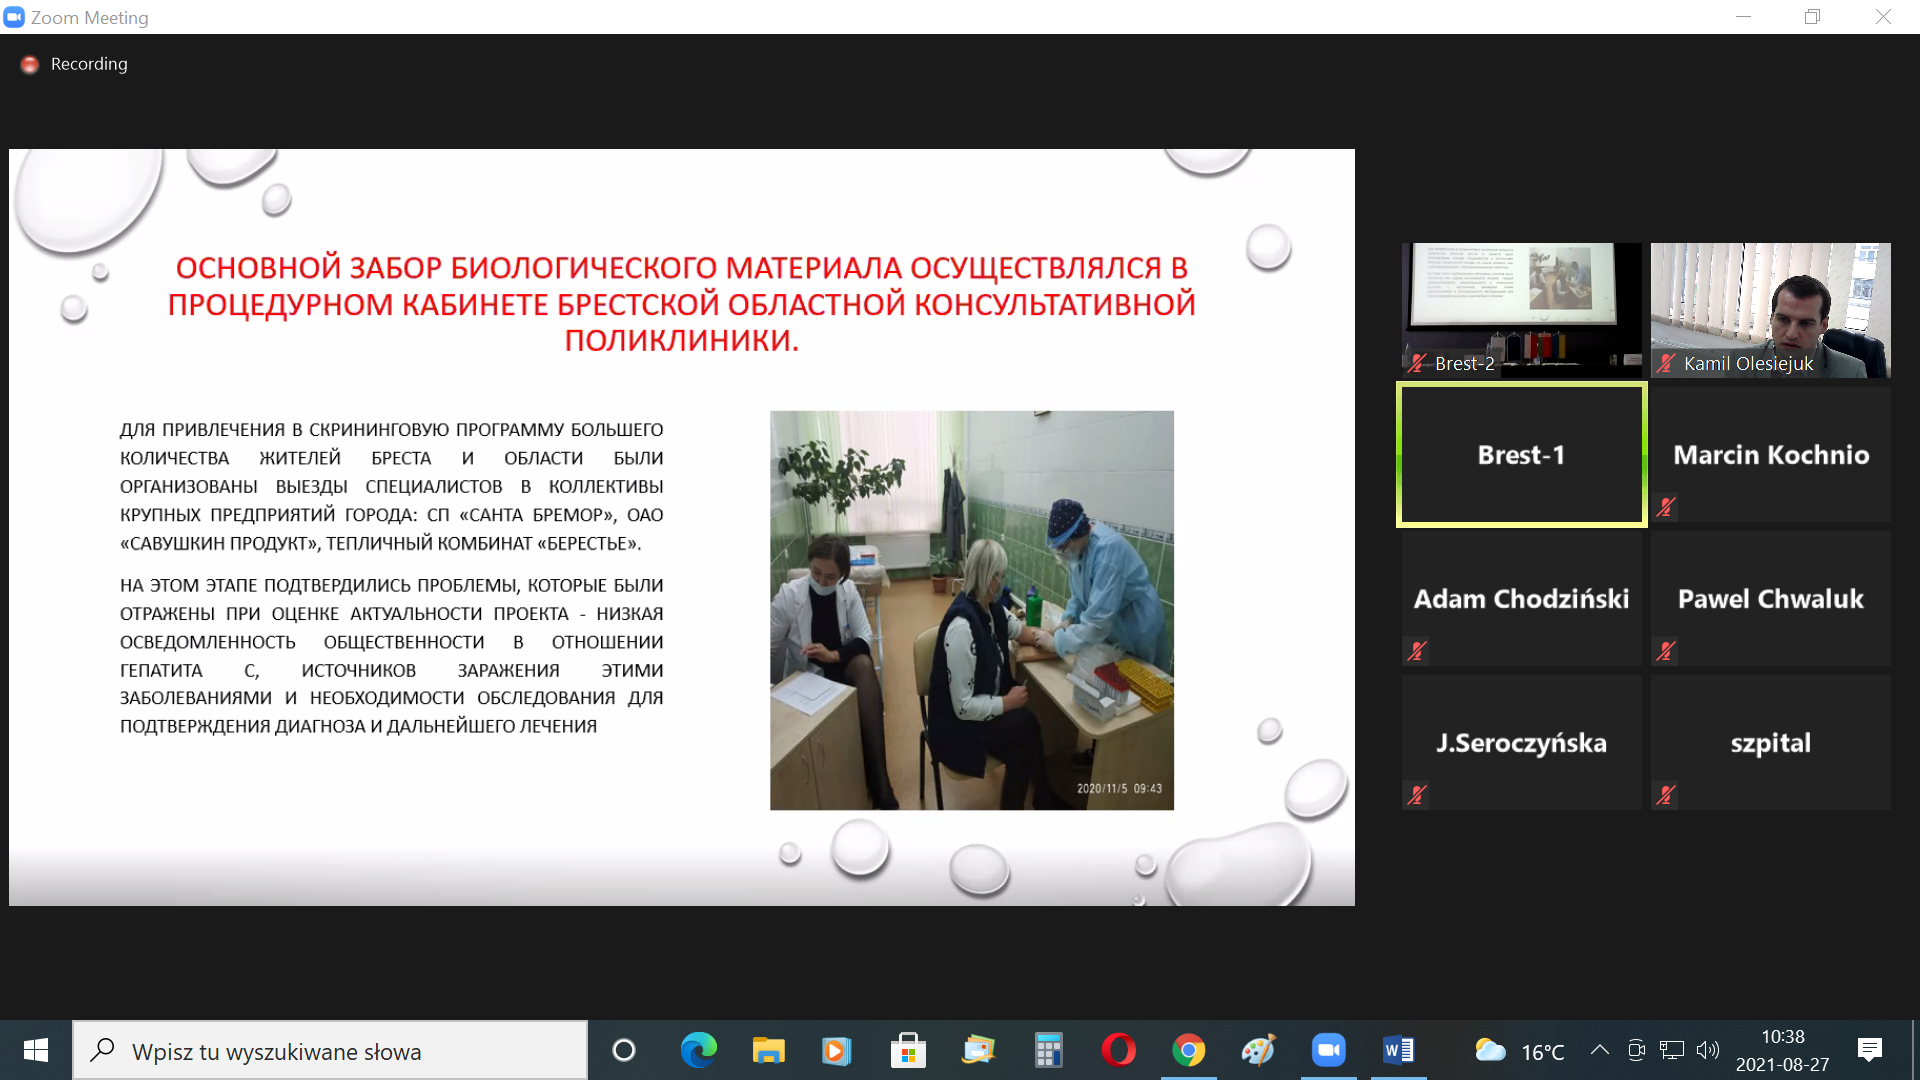Select the Brest-1 participant tile

pos(1521,455)
